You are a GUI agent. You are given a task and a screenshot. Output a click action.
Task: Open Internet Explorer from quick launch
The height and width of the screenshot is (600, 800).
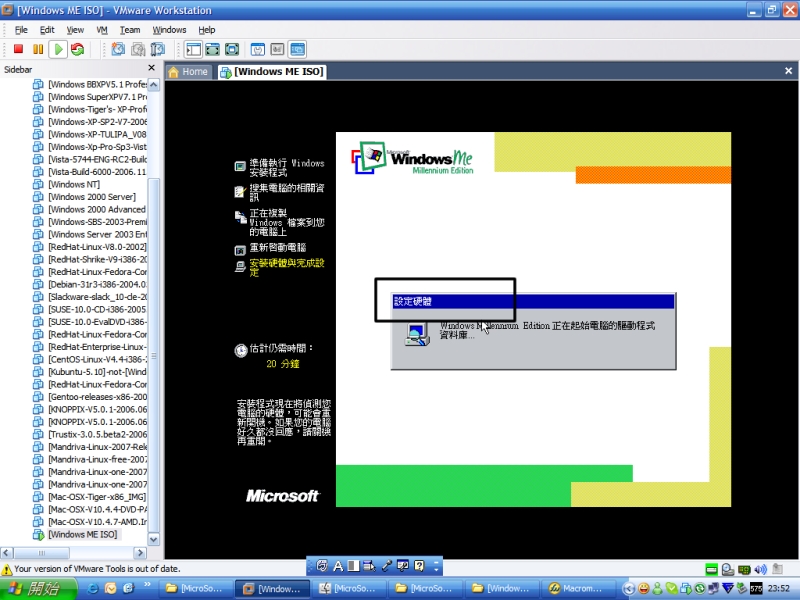tap(93, 588)
